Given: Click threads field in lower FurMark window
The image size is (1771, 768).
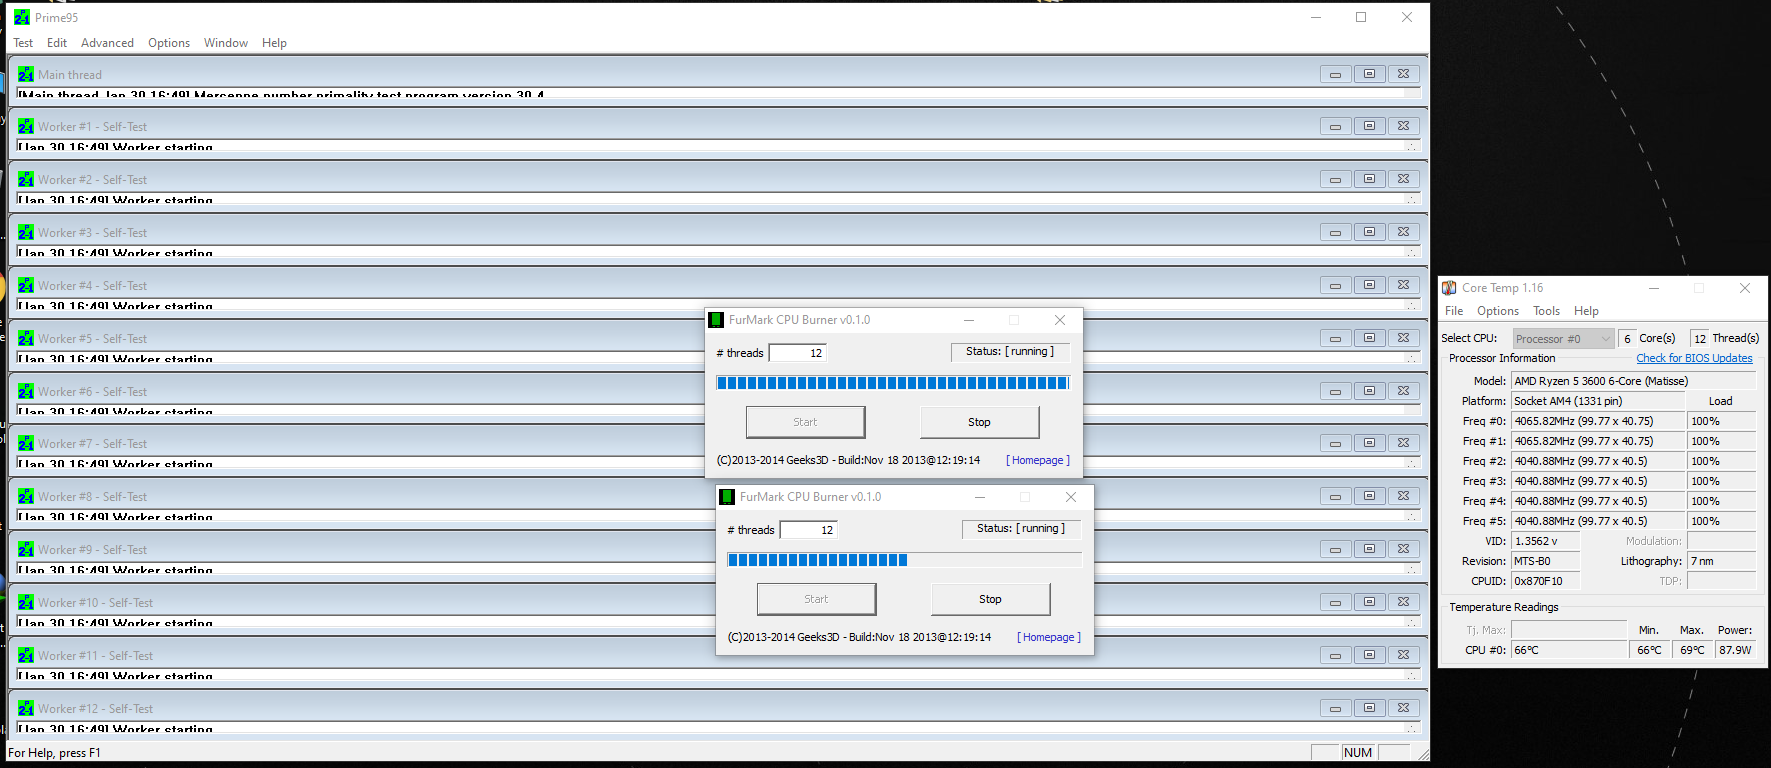Looking at the screenshot, I should (808, 530).
